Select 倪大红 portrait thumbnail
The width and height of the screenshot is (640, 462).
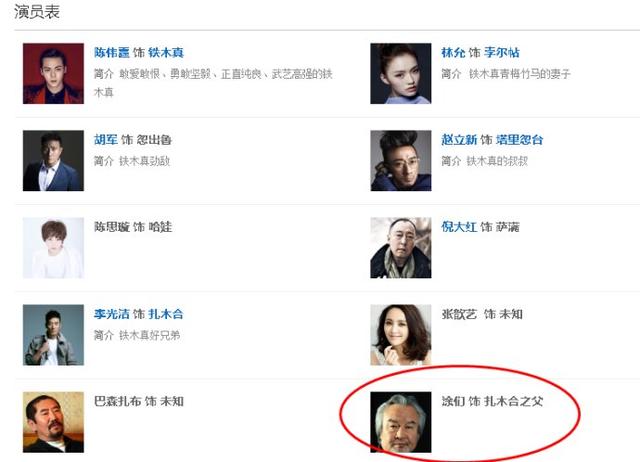(x=401, y=248)
